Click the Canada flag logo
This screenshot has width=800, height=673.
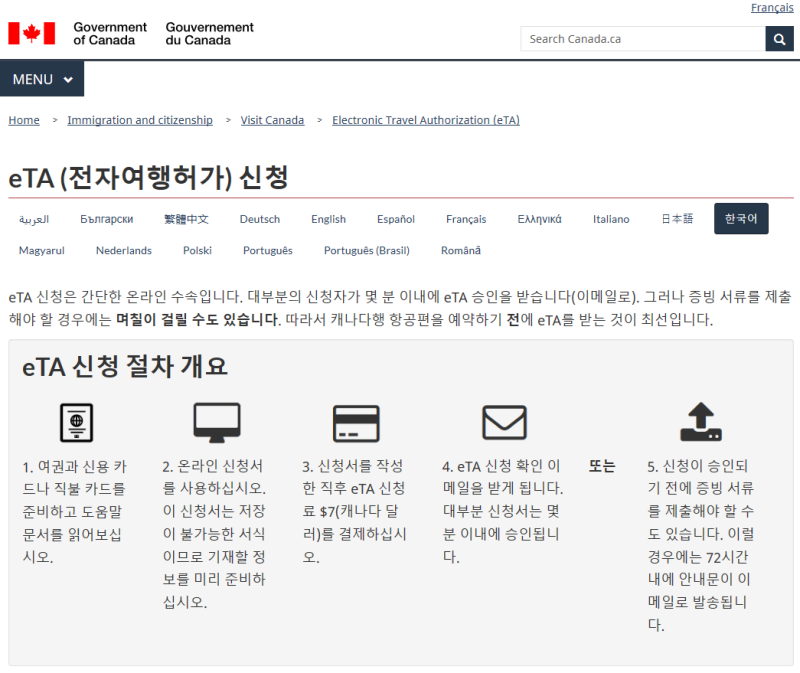[x=32, y=33]
